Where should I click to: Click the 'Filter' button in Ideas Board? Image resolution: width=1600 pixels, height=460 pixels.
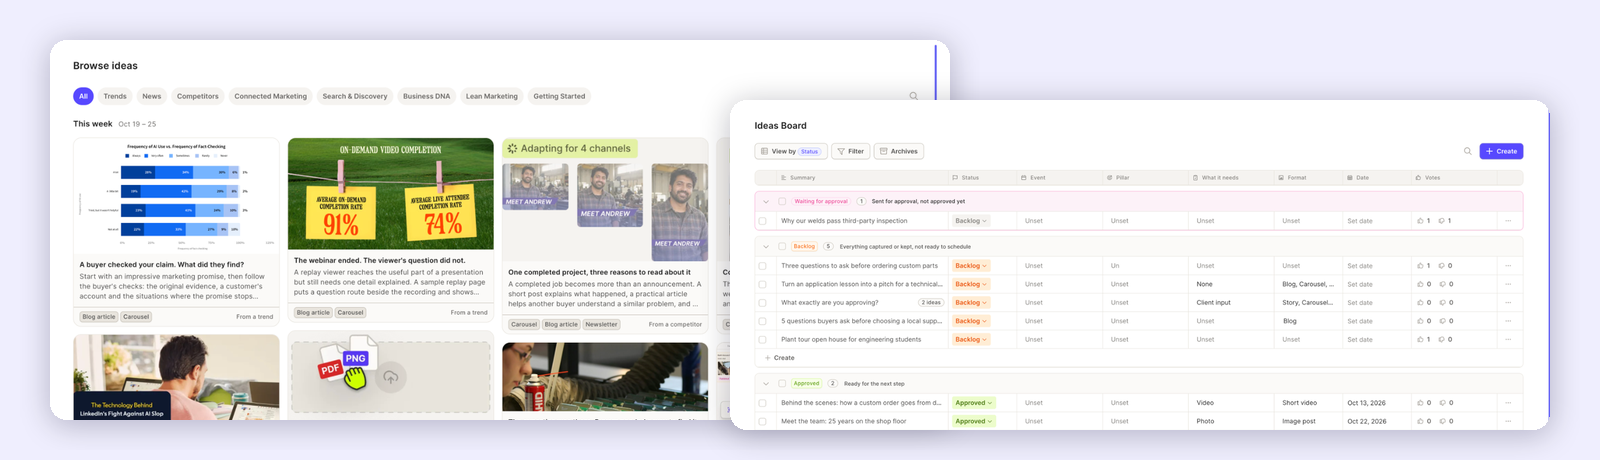tap(851, 151)
